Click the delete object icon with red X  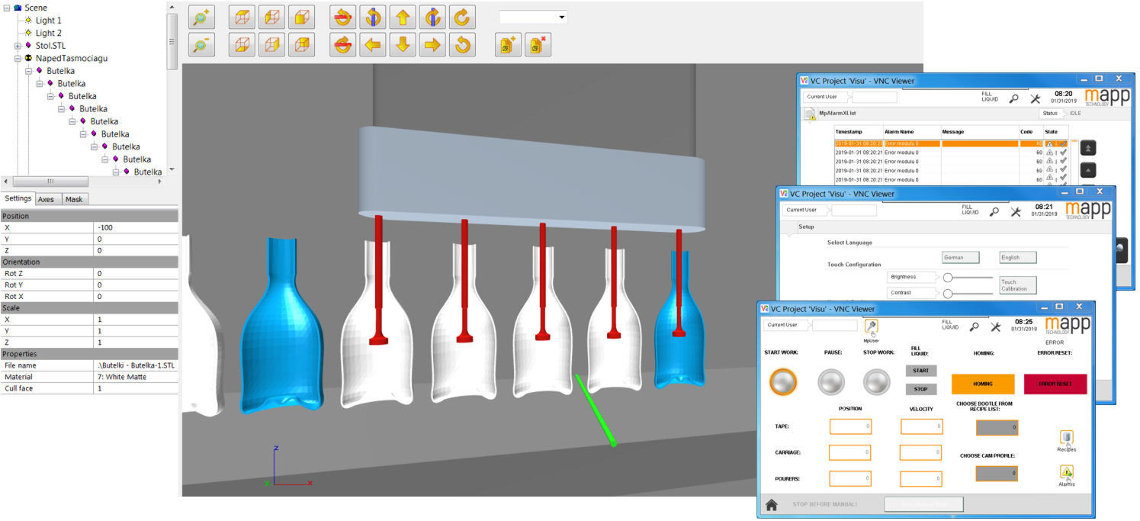click(538, 45)
